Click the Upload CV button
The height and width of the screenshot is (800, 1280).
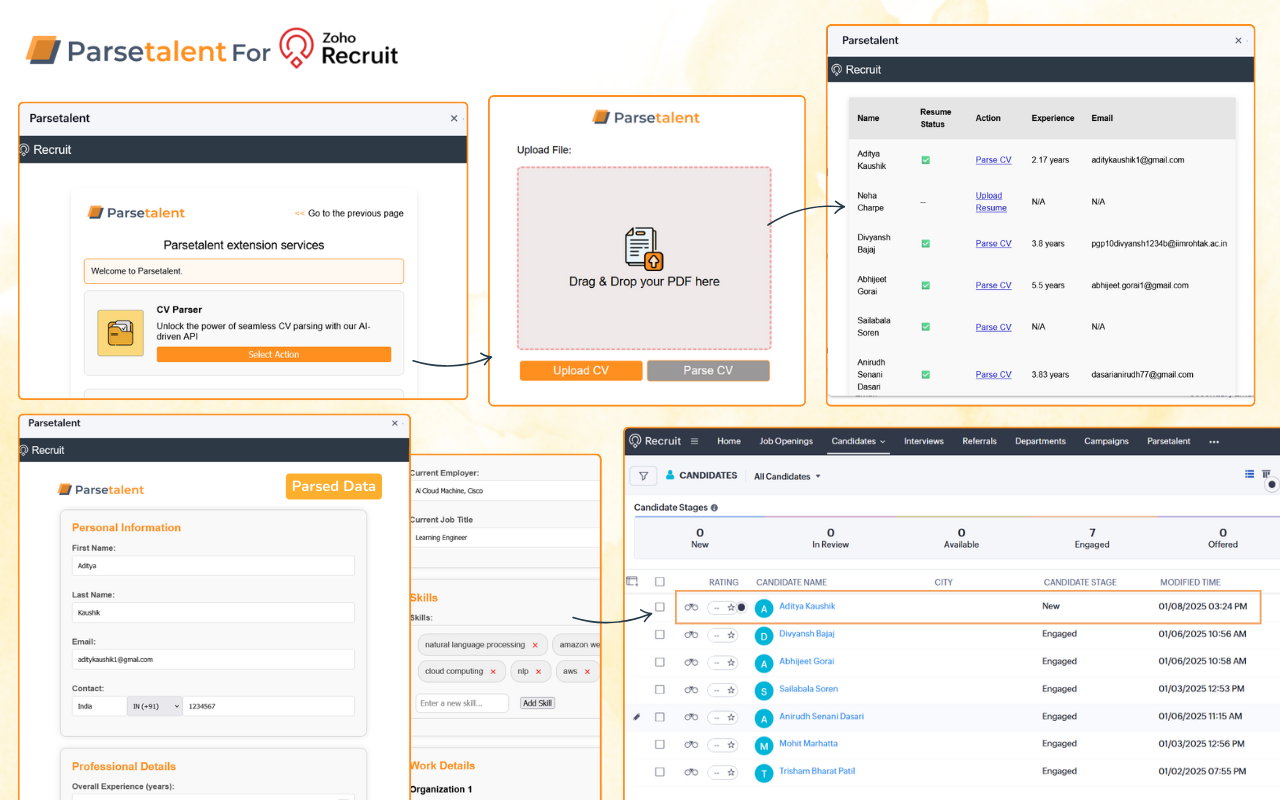pos(581,371)
